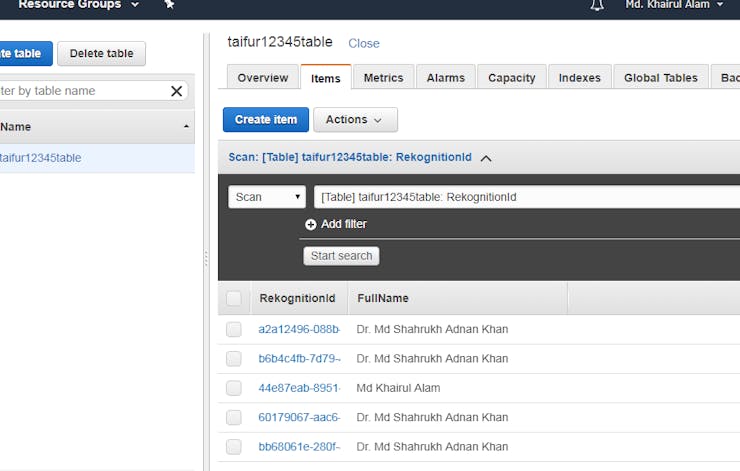
Task: Check the box for Md Khairul Alam row
Action: (233, 388)
